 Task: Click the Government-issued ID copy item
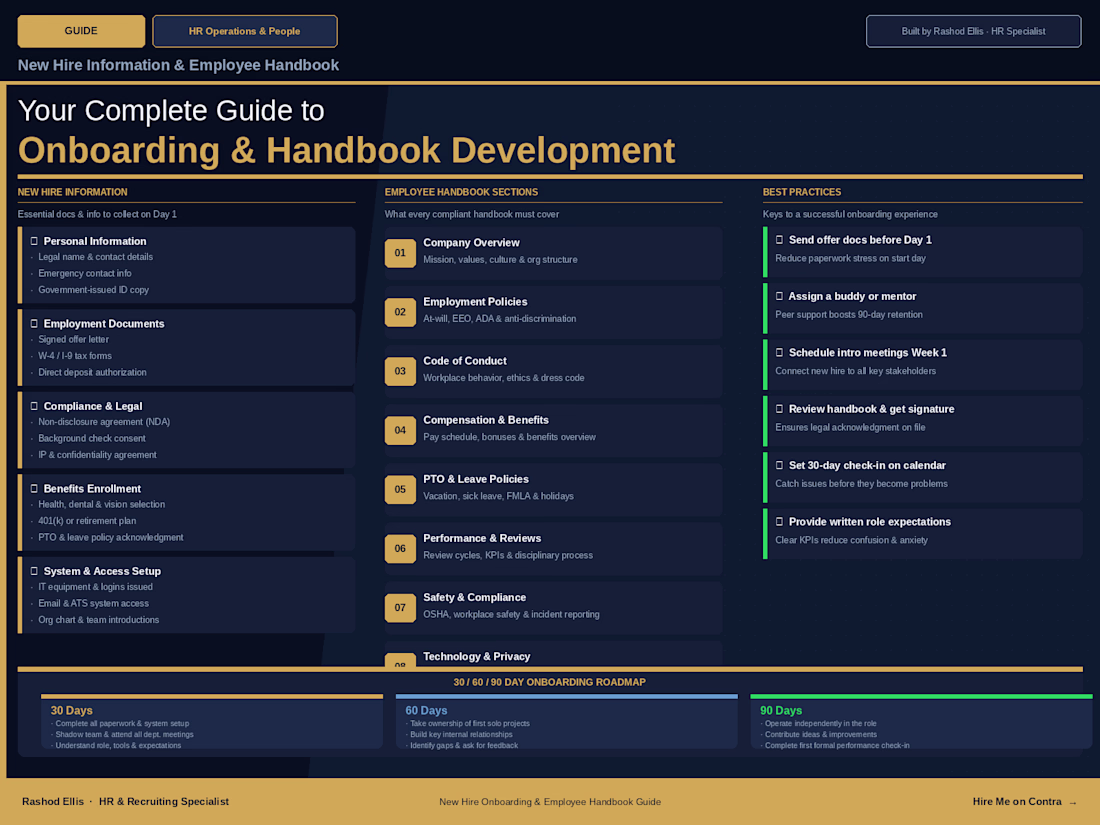click(93, 290)
